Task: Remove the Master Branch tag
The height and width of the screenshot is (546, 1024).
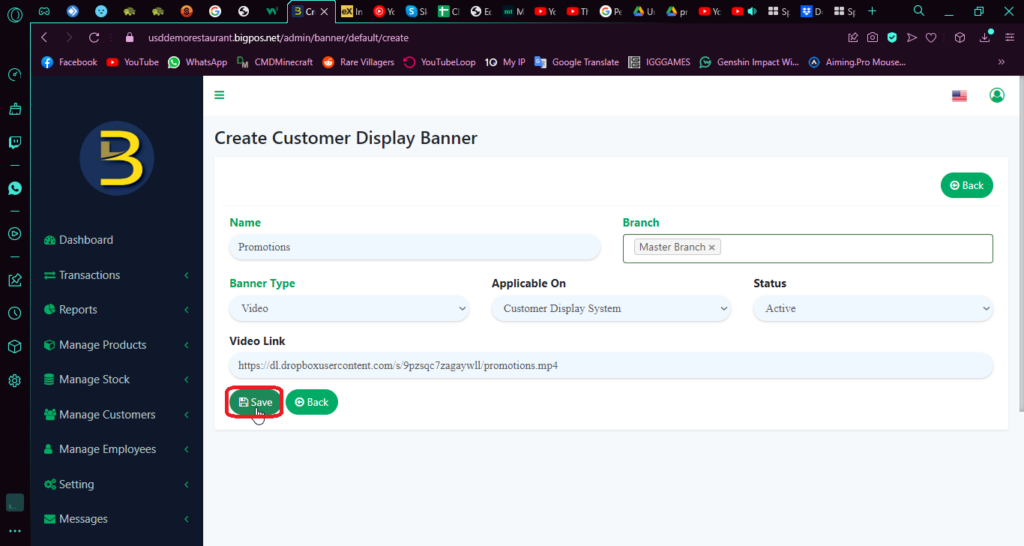Action: tap(712, 248)
